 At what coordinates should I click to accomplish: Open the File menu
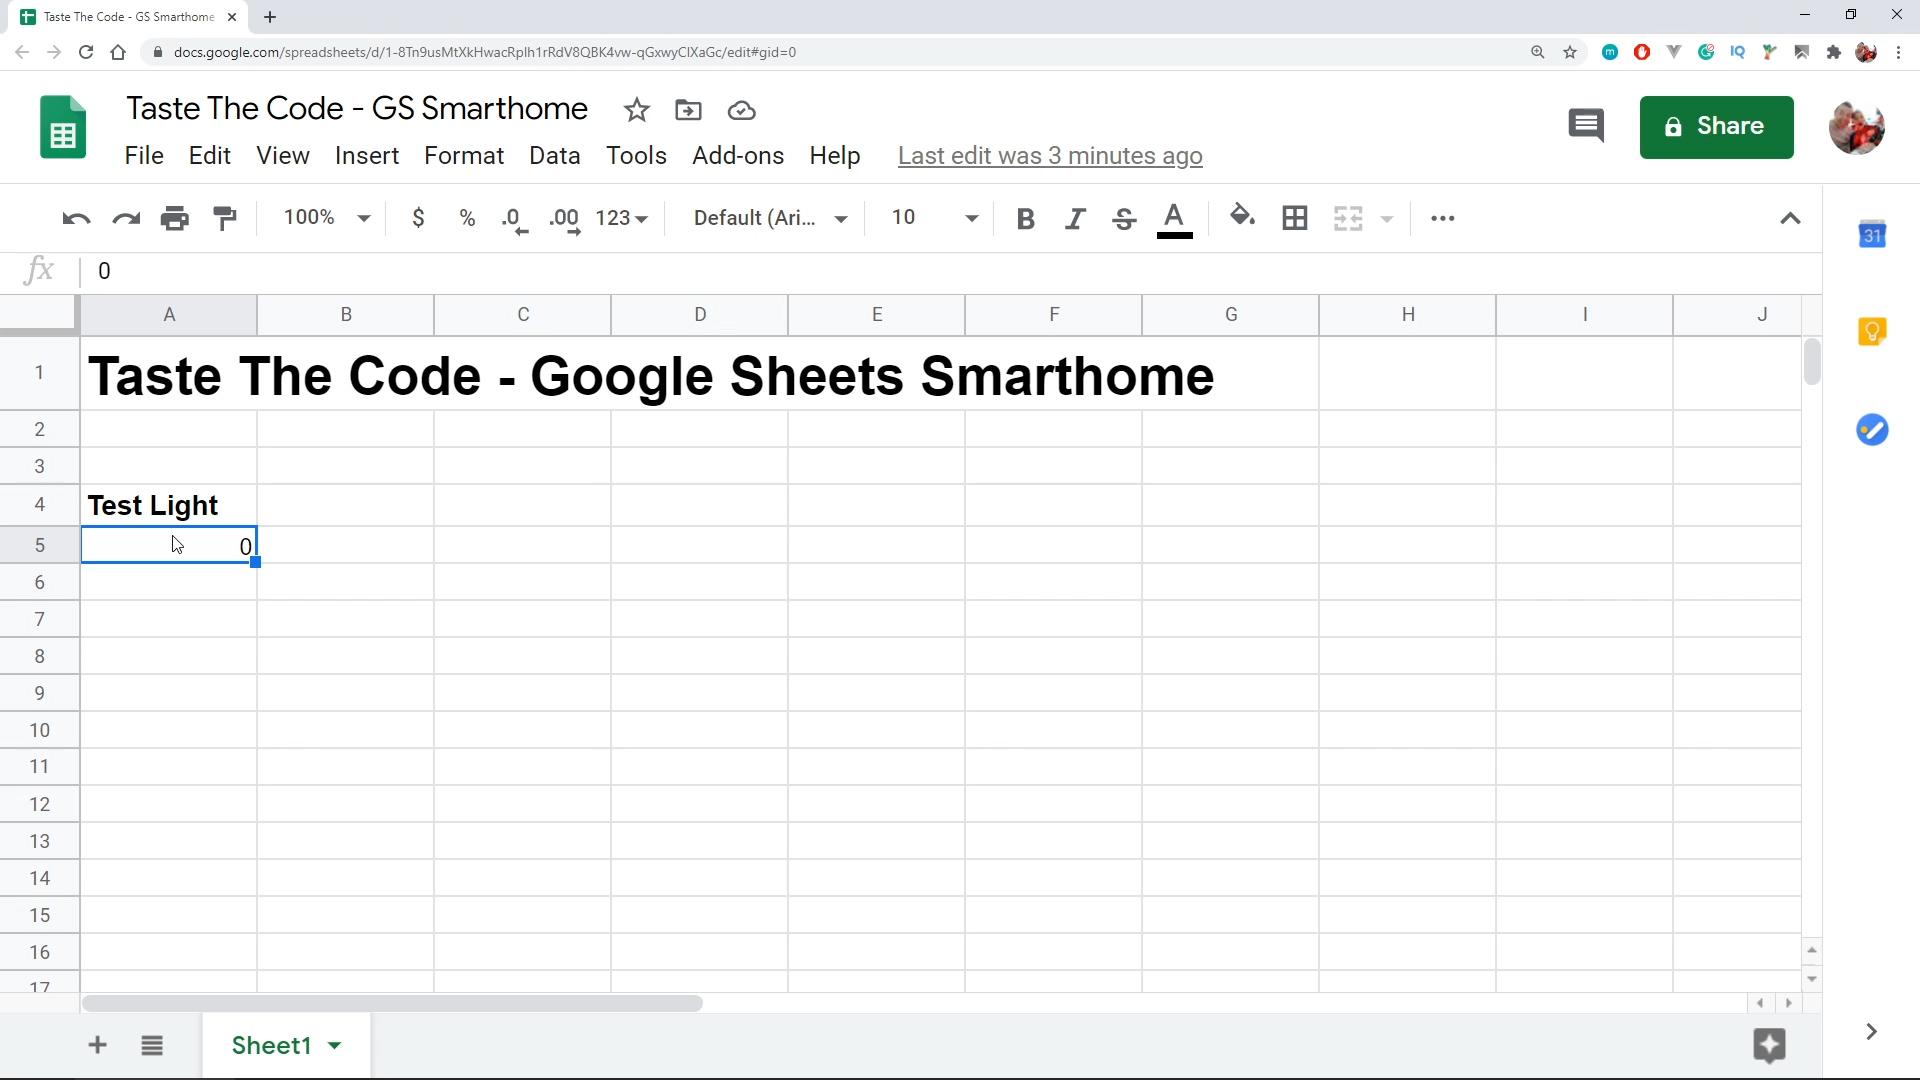[144, 156]
